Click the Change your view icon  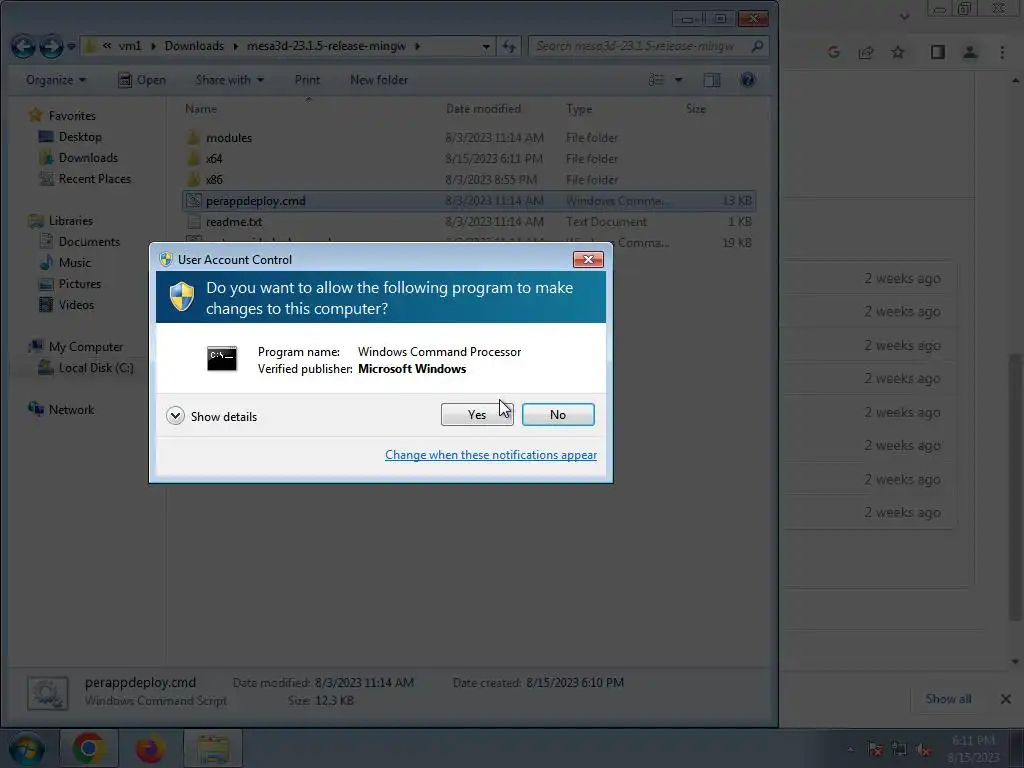656,80
